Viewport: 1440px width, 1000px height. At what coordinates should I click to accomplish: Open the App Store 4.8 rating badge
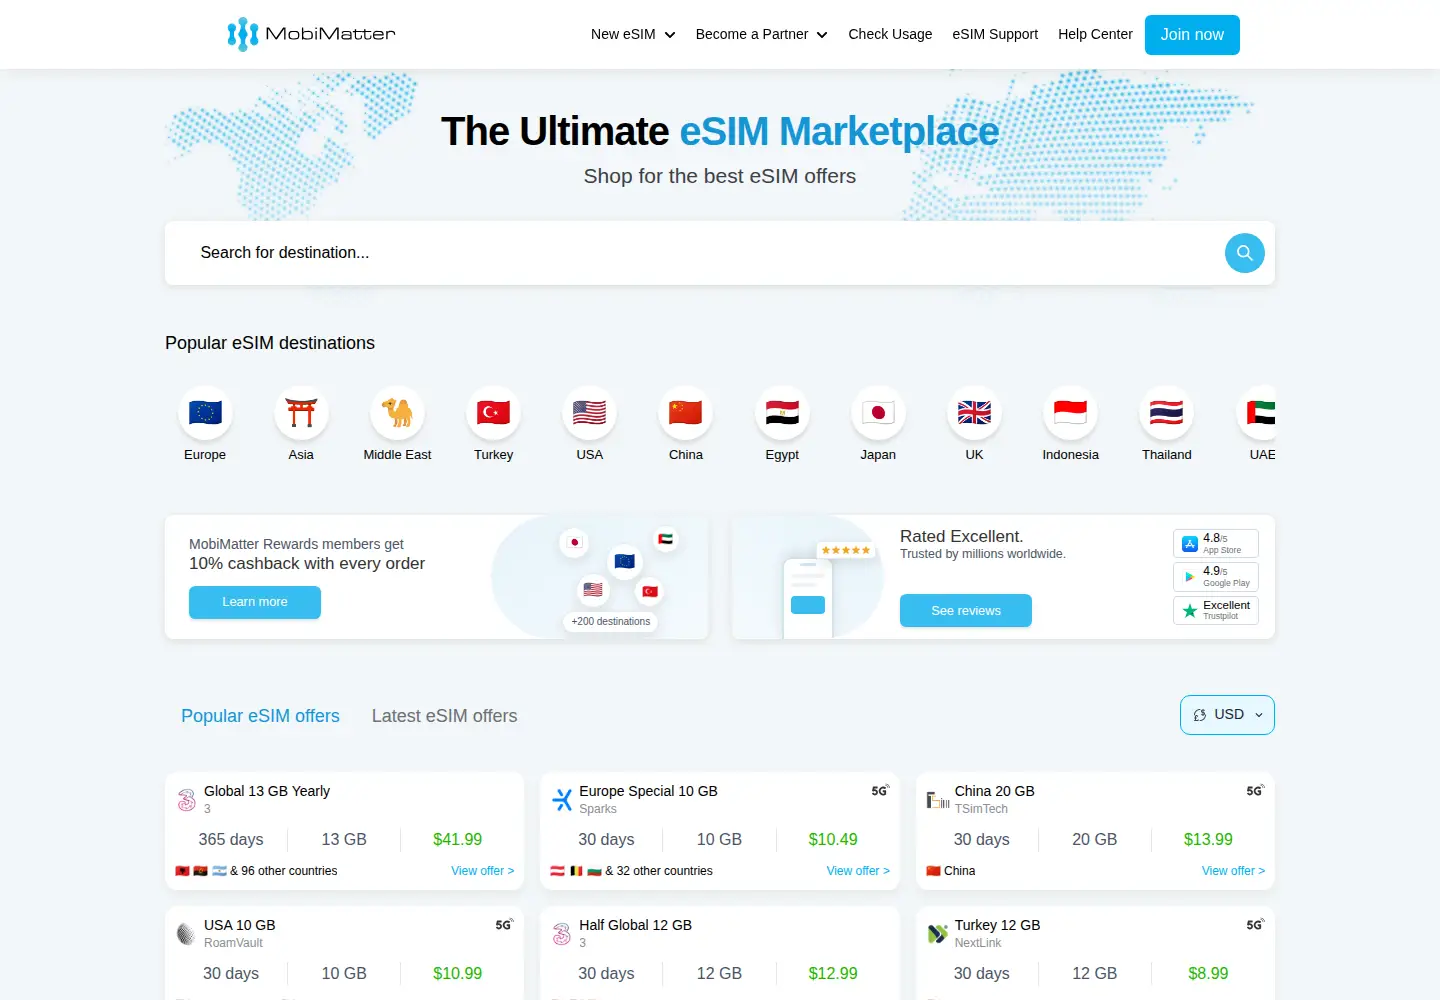(x=1216, y=544)
